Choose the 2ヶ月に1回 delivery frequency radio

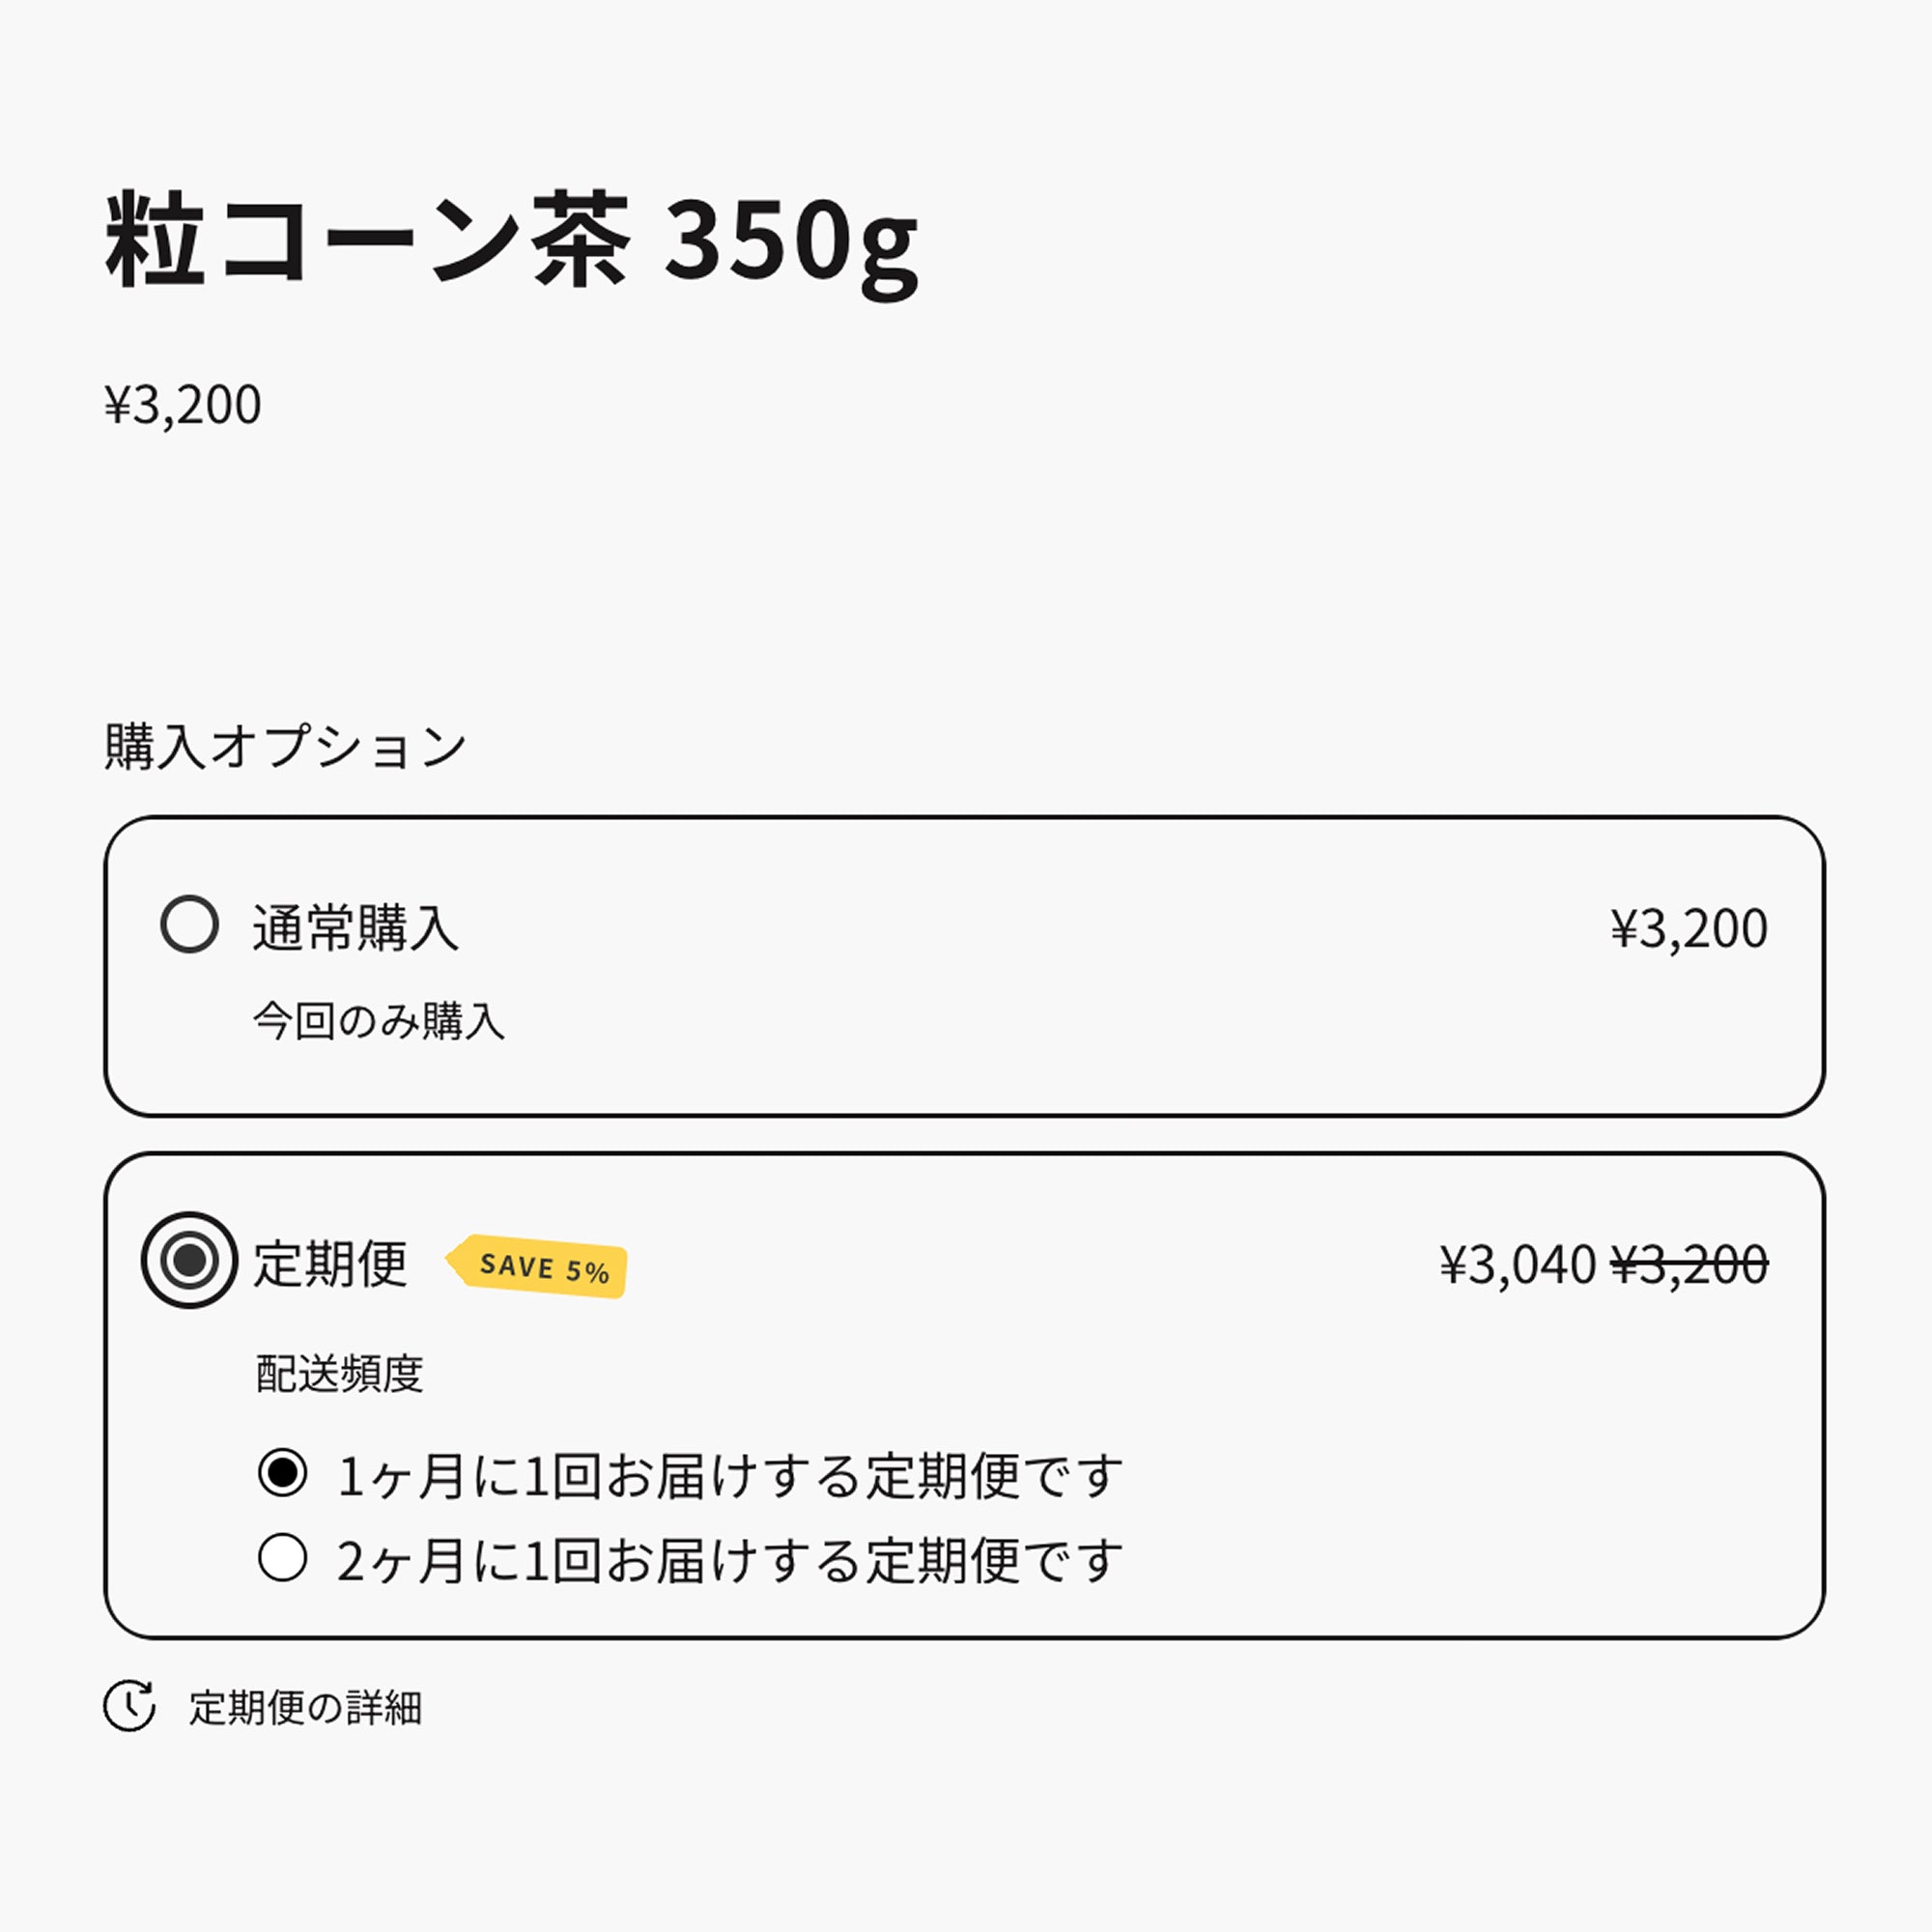click(x=282, y=1557)
